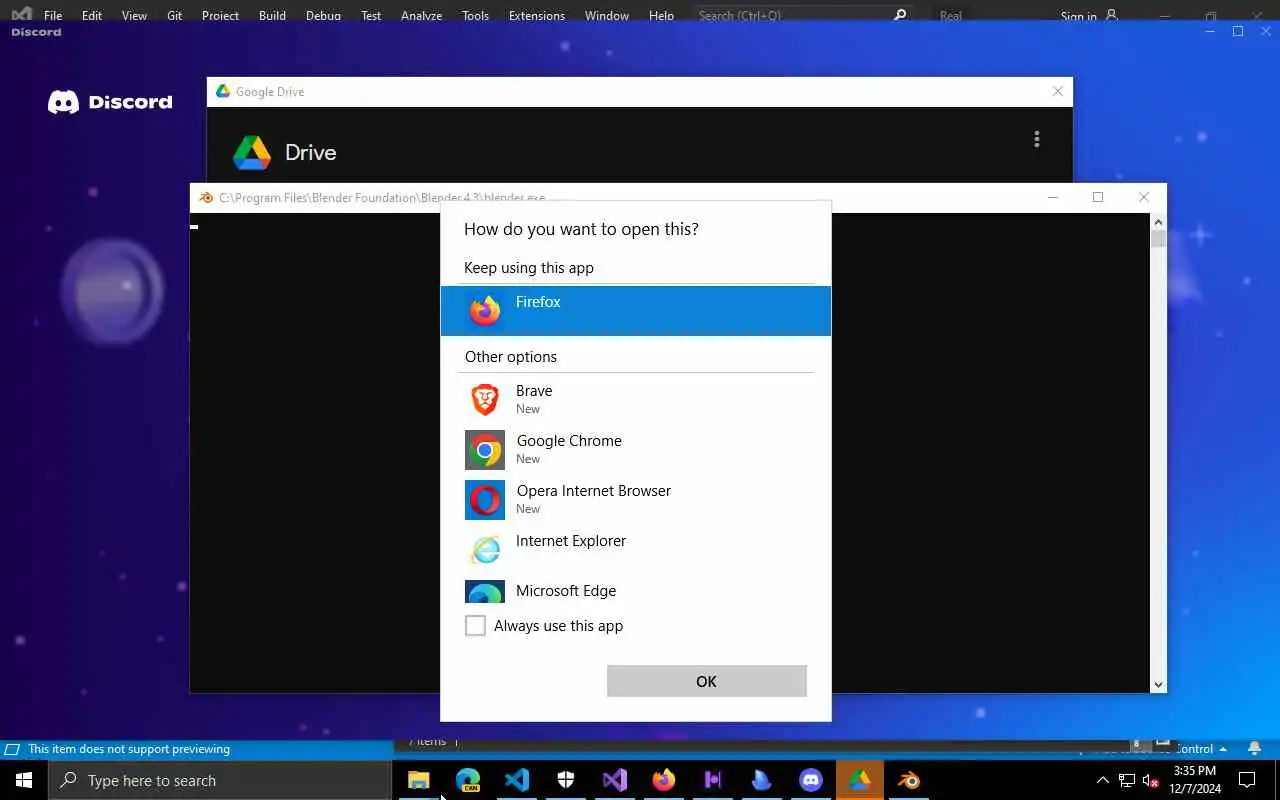Click Type here to search box
The width and height of the screenshot is (1280, 800).
[x=220, y=780]
